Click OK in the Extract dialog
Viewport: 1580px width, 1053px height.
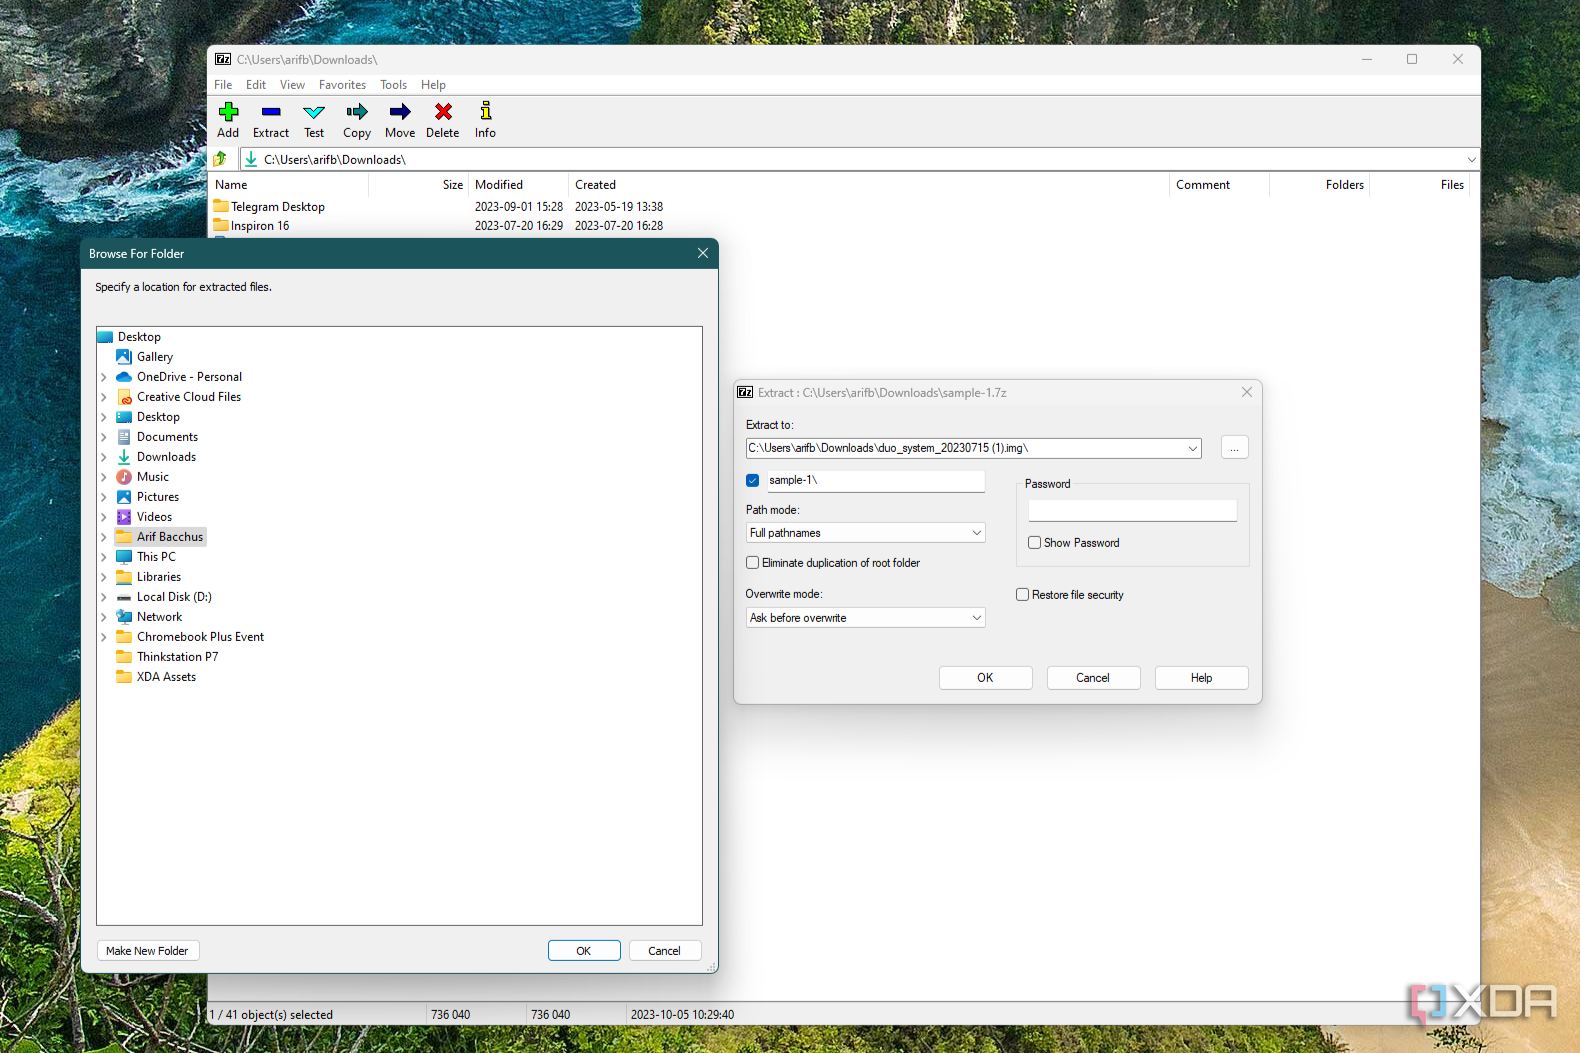986,678
